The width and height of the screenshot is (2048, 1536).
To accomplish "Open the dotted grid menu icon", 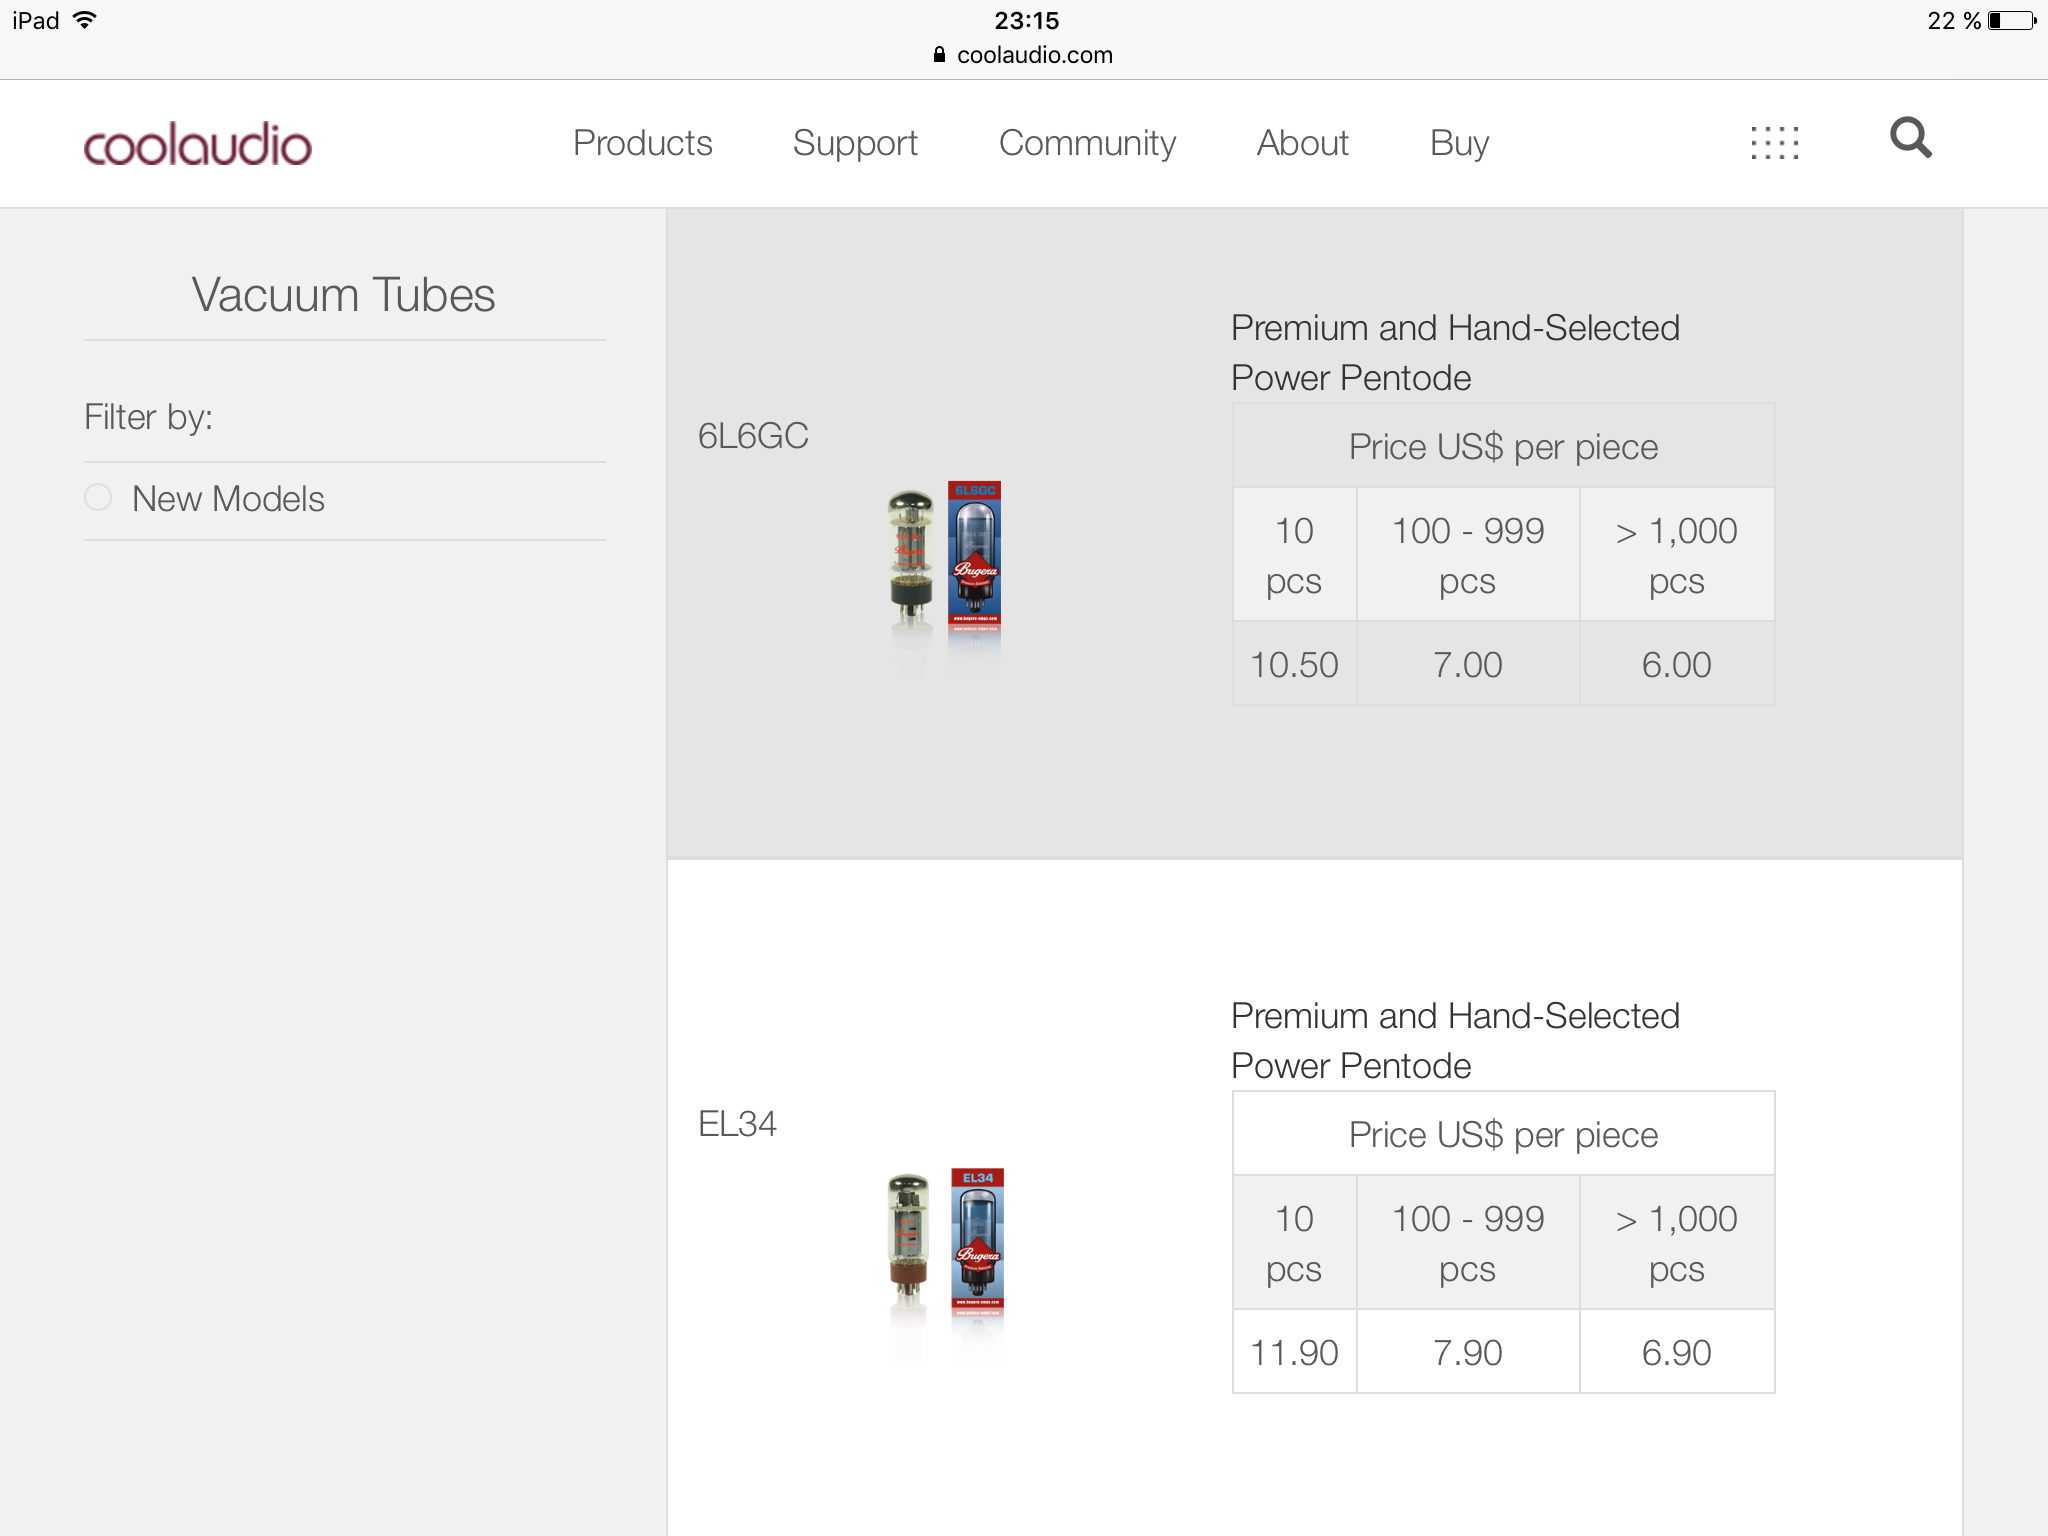I will [x=1775, y=143].
